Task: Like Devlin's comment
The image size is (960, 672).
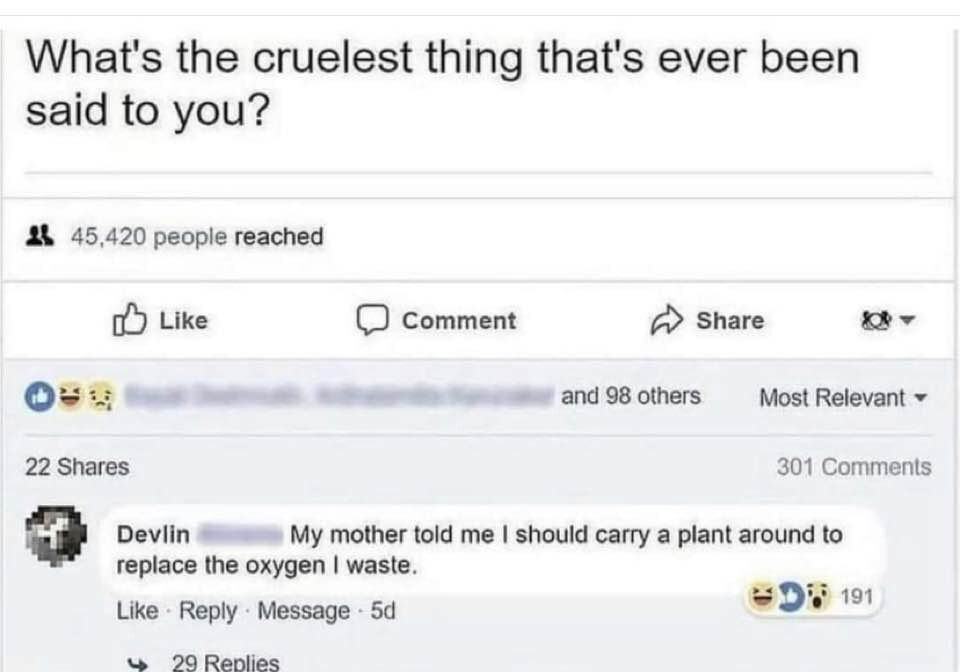Action: [x=137, y=610]
